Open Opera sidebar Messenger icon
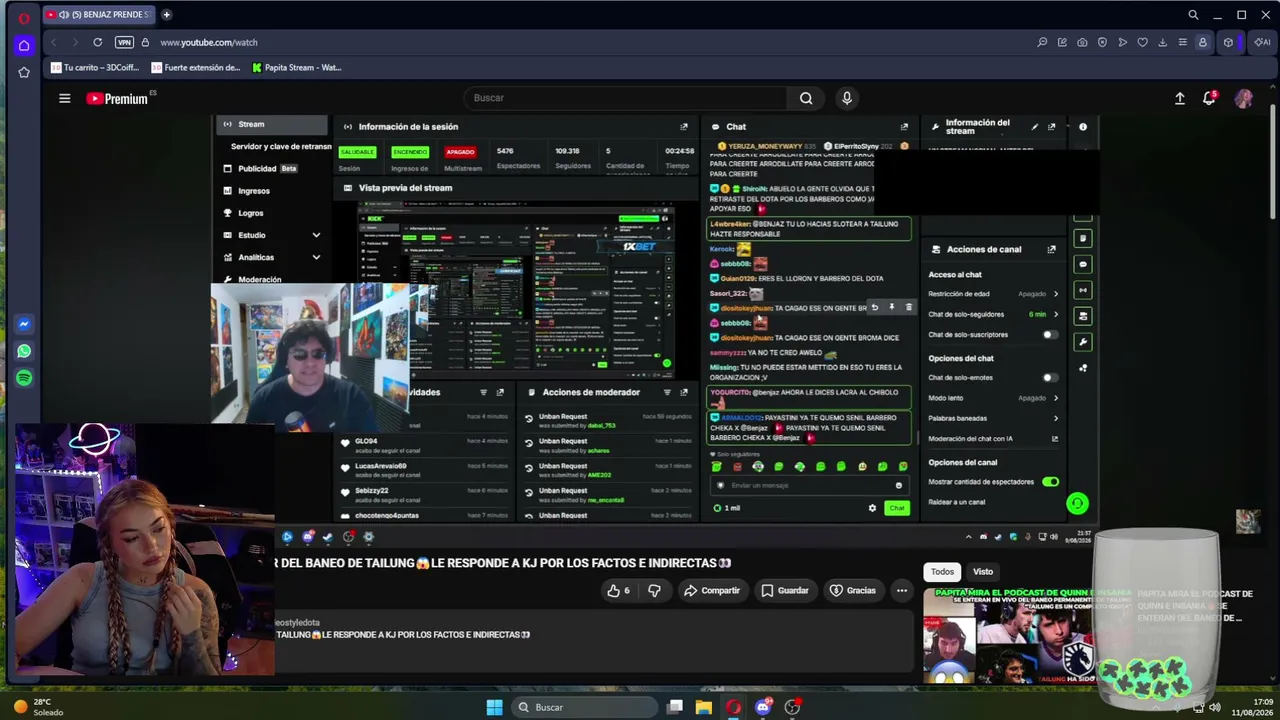1280x720 pixels. pos(24,324)
